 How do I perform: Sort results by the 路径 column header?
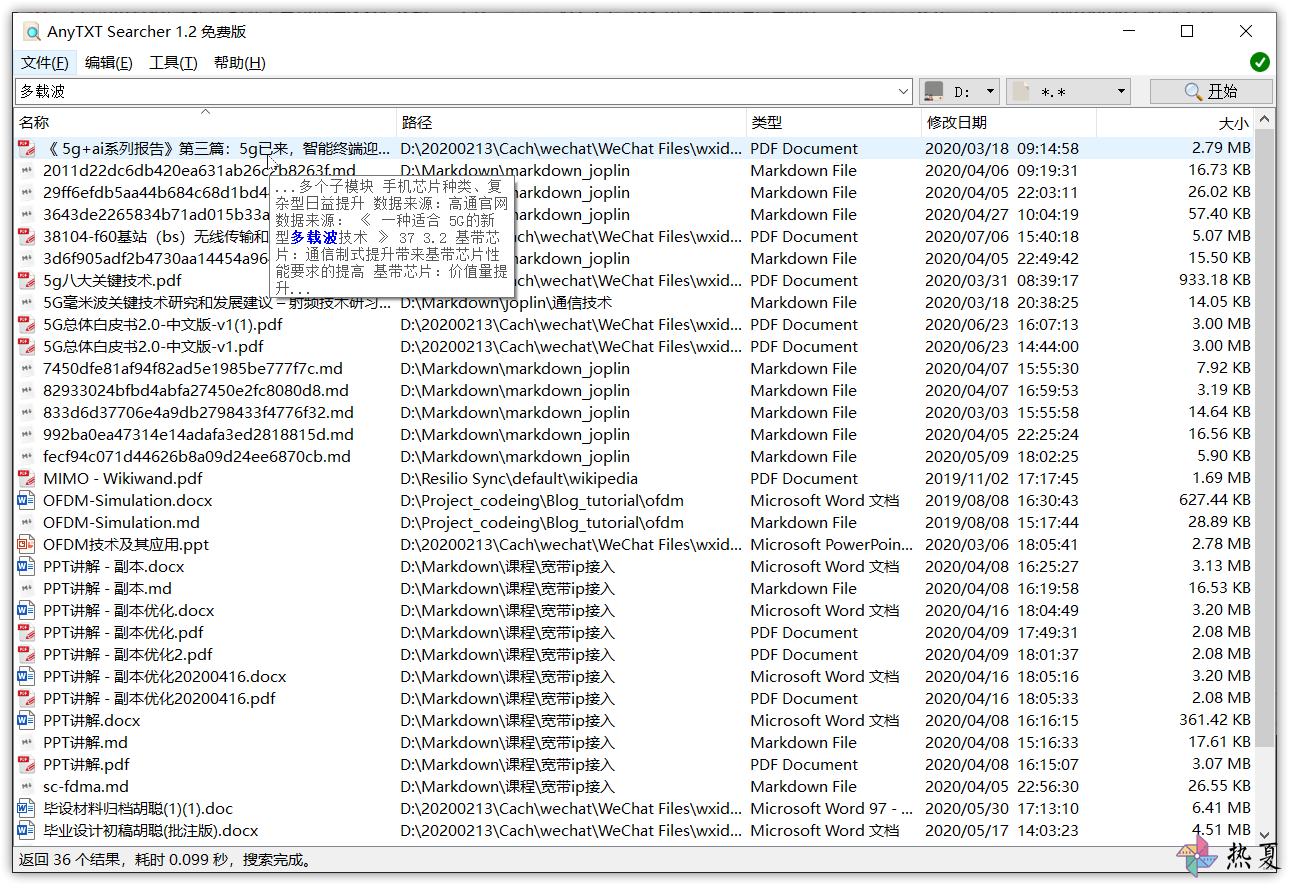click(x=571, y=123)
